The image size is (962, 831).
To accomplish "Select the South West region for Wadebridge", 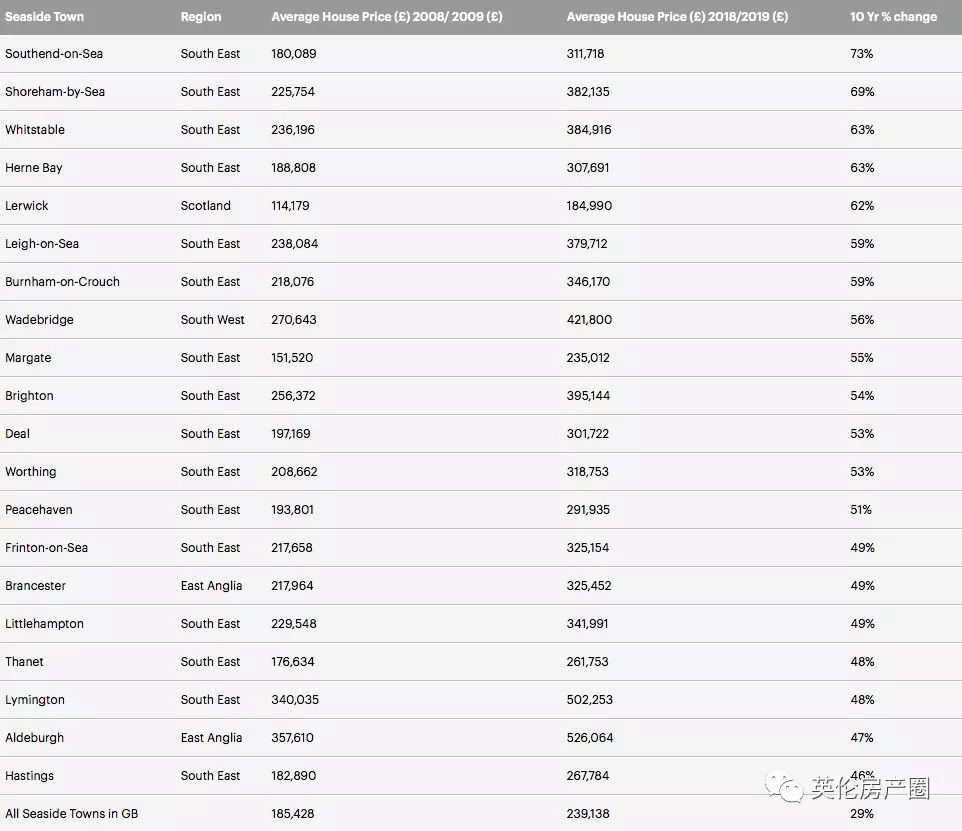I will (x=213, y=320).
